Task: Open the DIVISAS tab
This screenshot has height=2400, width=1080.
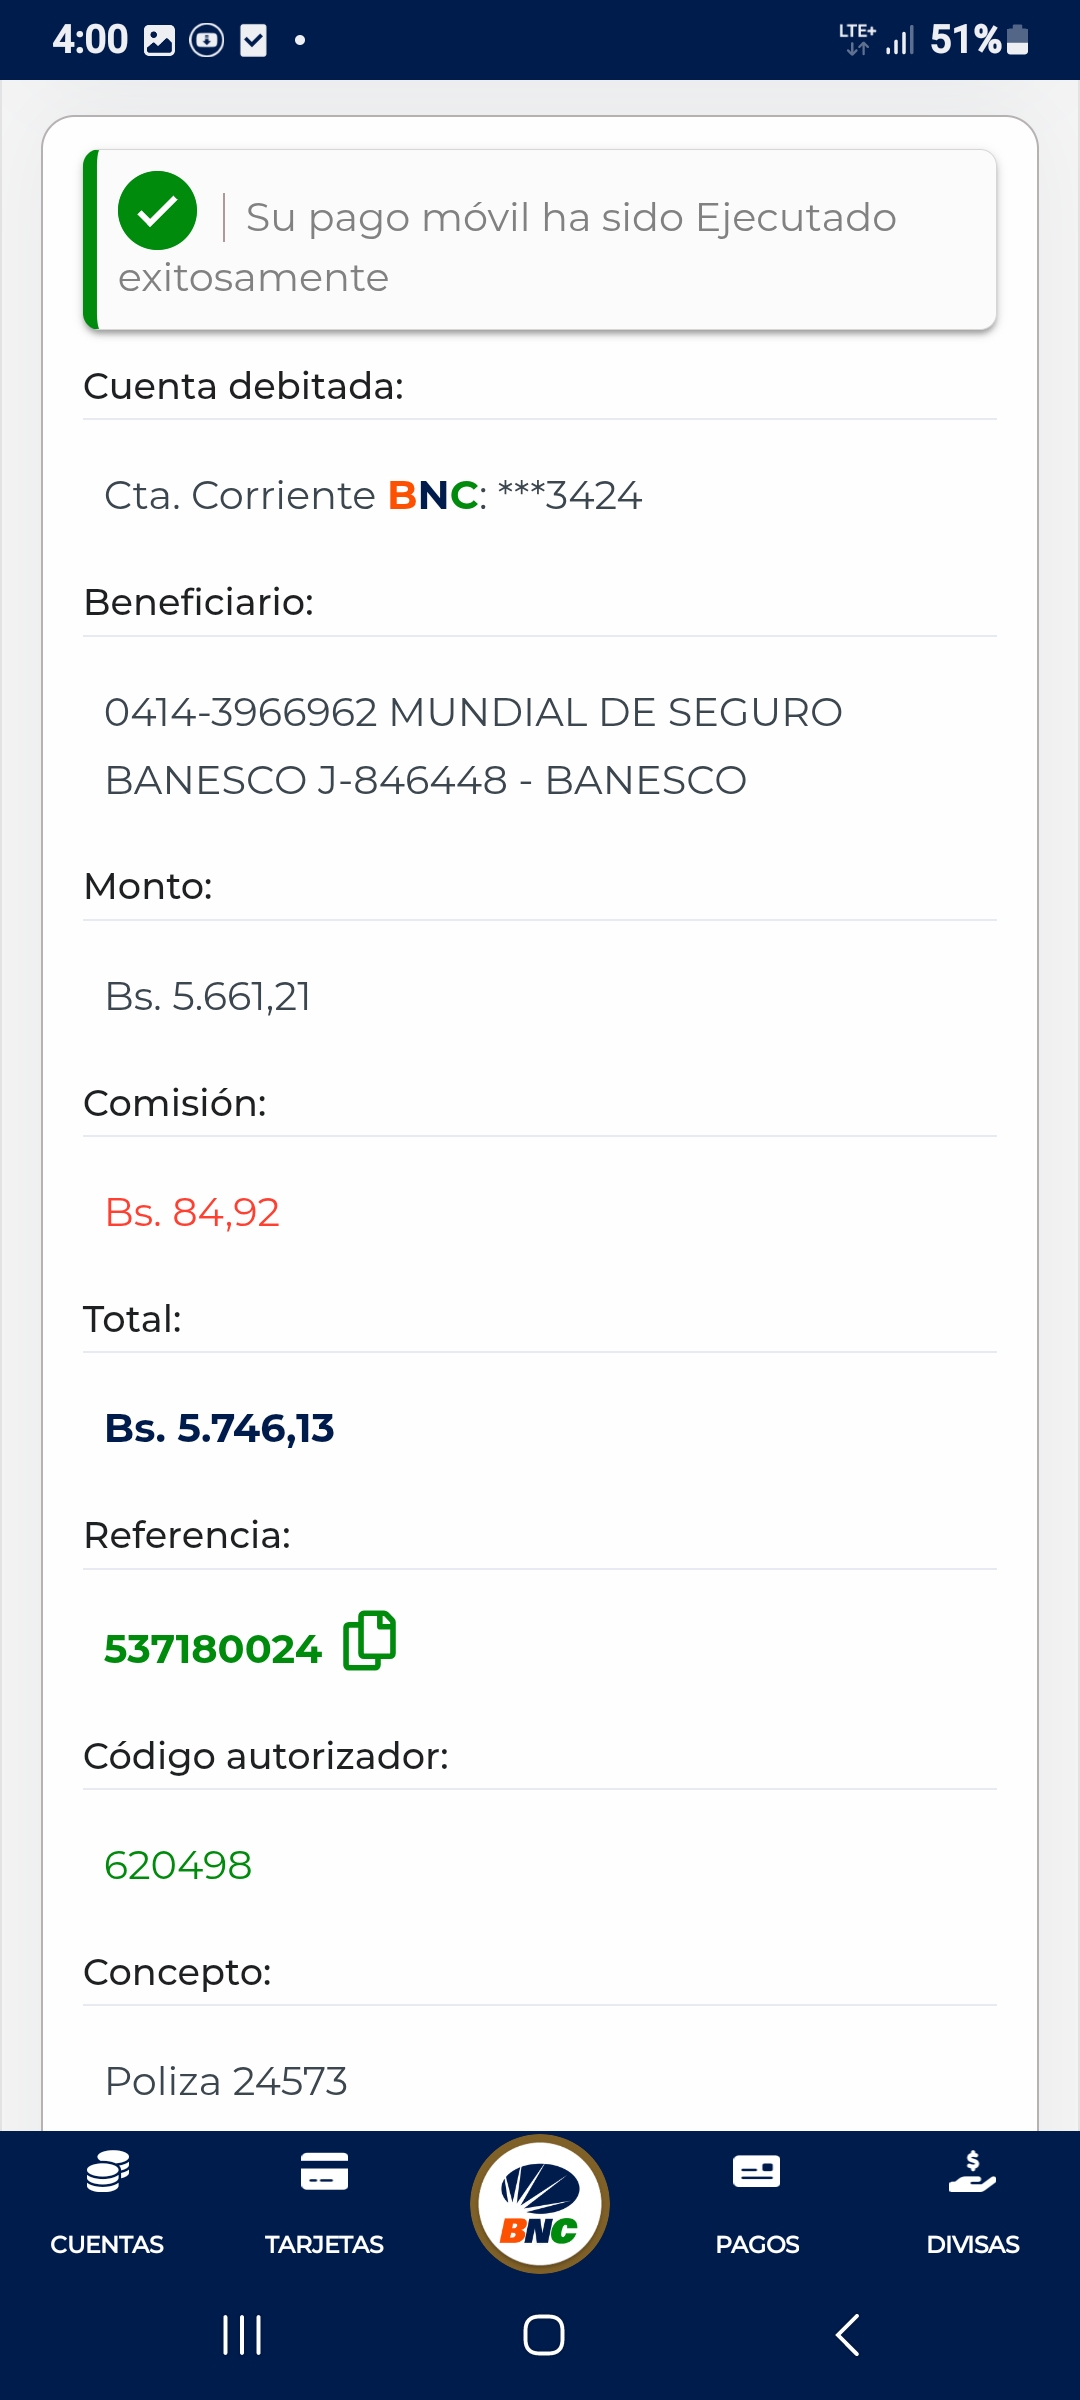Action: click(972, 2244)
